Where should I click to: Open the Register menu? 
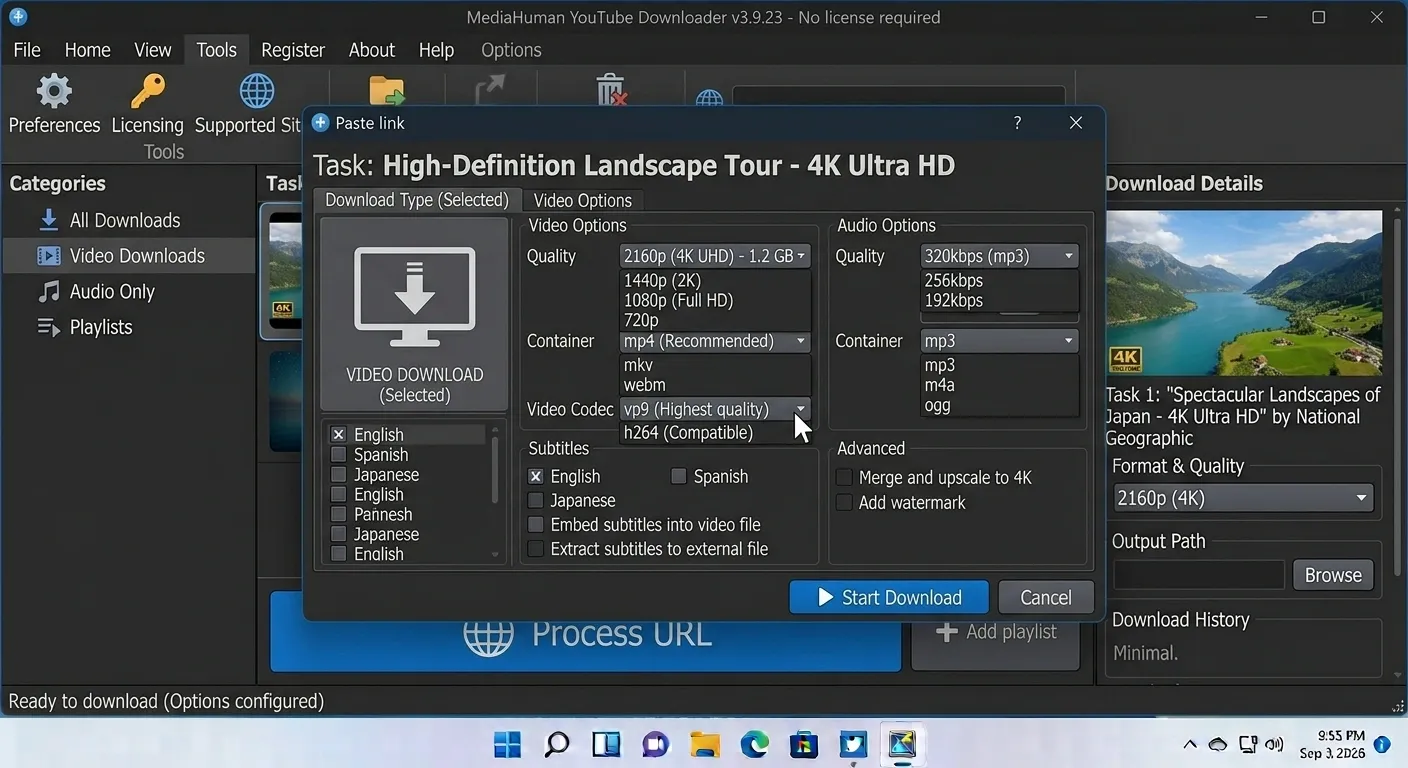293,50
